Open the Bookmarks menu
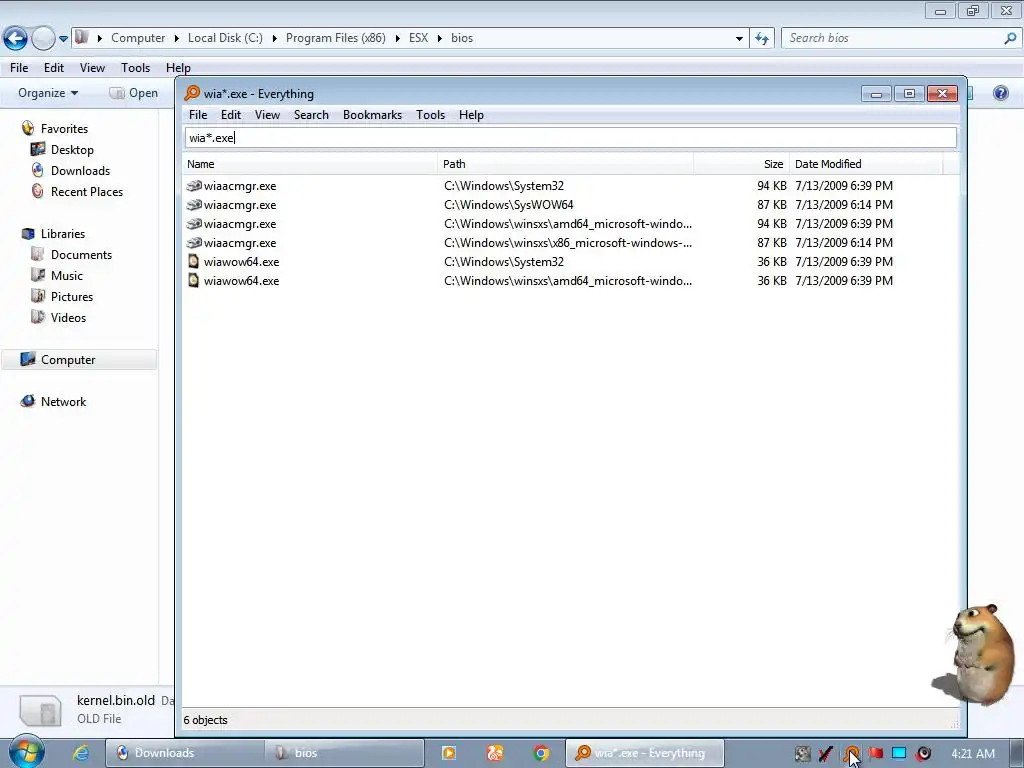 [x=372, y=115]
